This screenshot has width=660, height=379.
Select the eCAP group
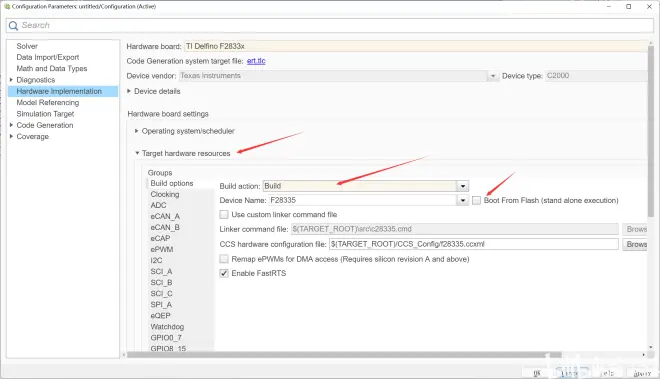pyautogui.click(x=160, y=238)
